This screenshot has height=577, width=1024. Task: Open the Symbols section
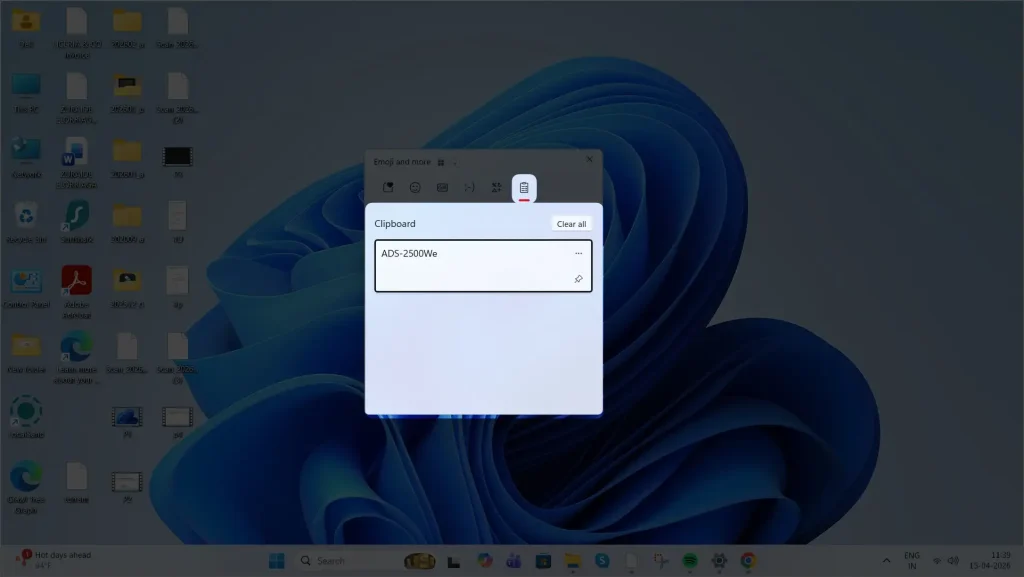point(497,187)
